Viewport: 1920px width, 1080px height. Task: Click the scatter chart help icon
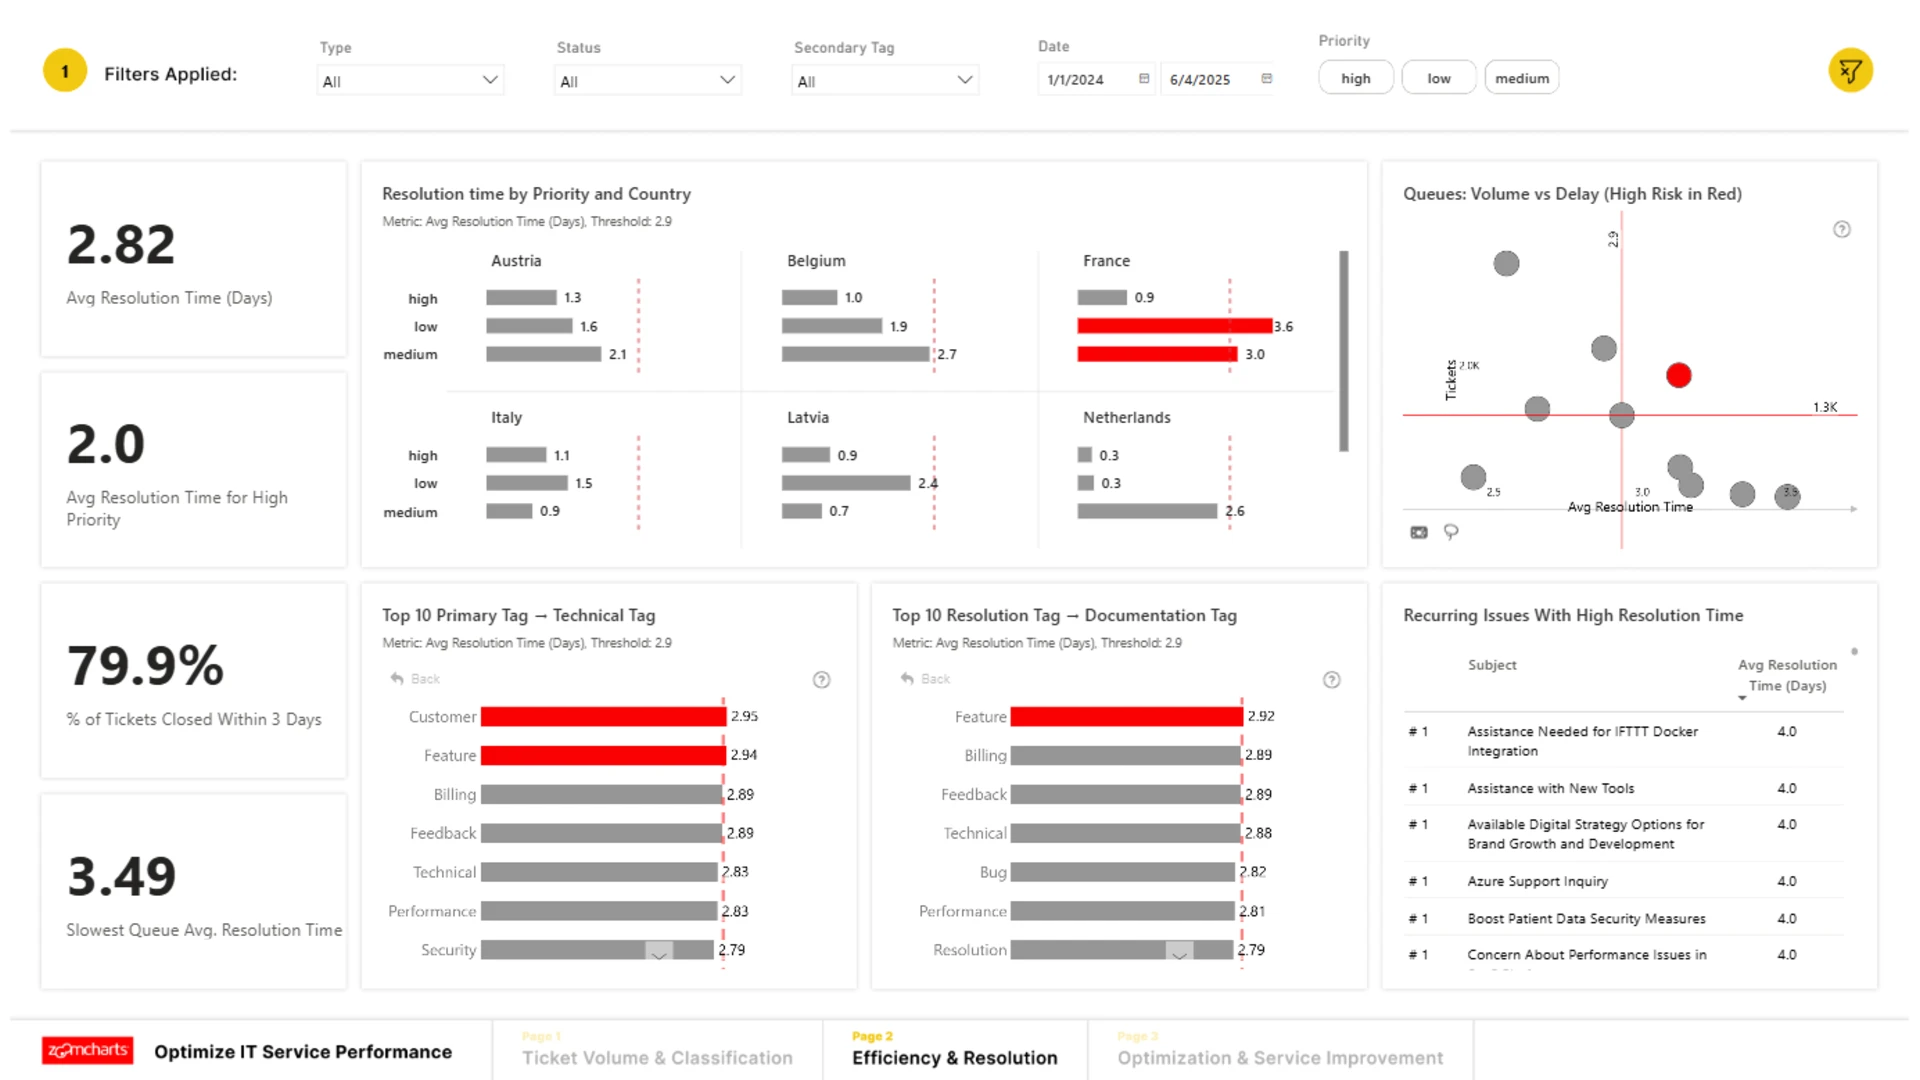1841,230
